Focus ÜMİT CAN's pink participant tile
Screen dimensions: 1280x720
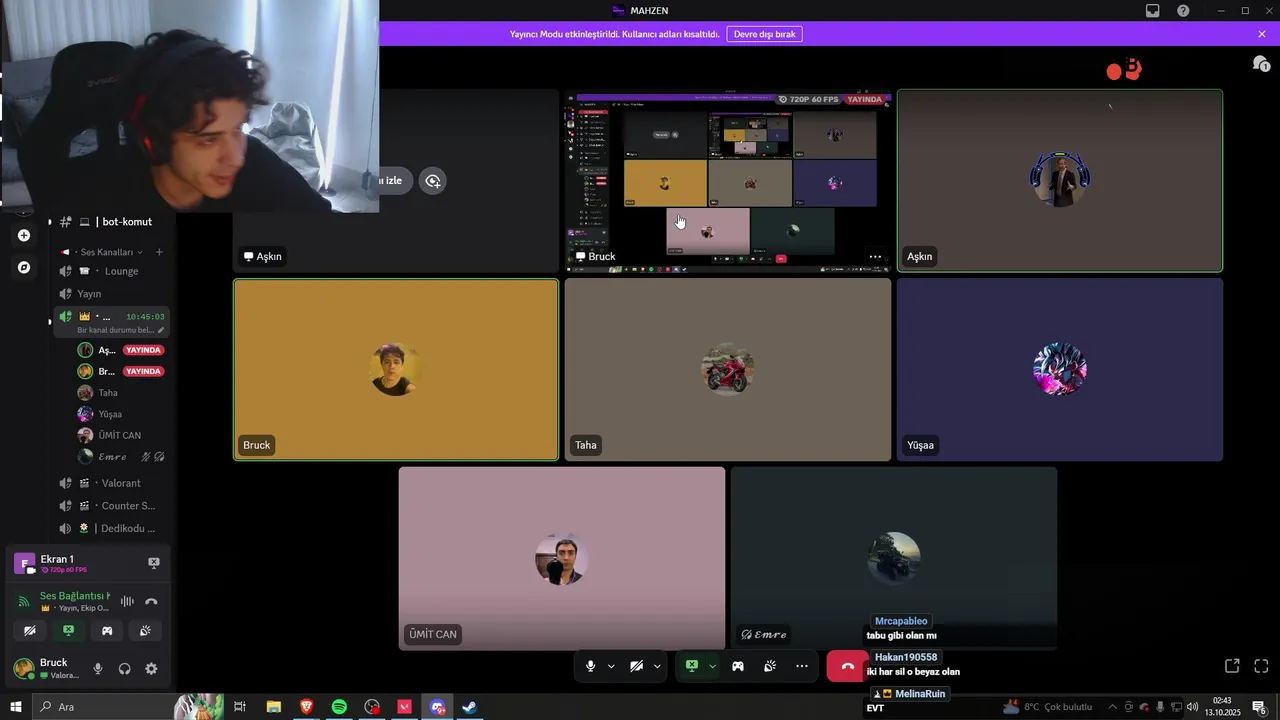coord(562,558)
